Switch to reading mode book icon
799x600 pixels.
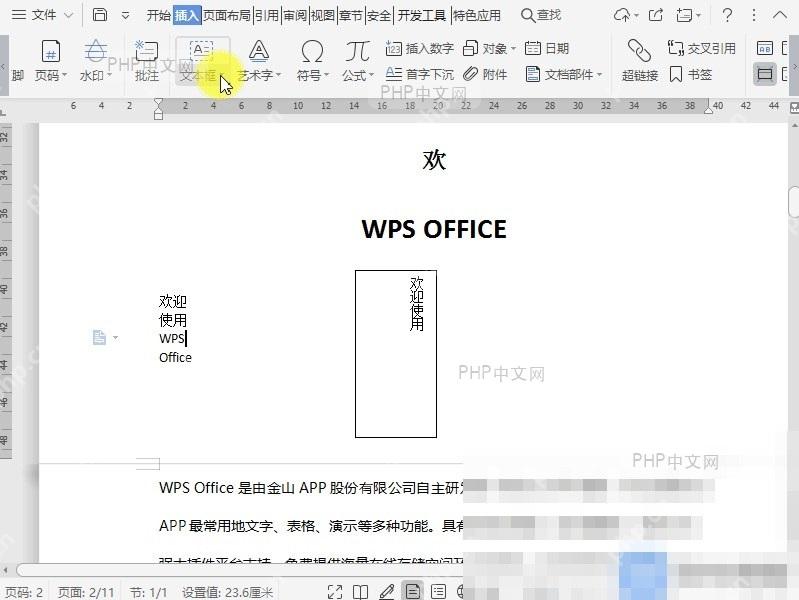point(361,592)
